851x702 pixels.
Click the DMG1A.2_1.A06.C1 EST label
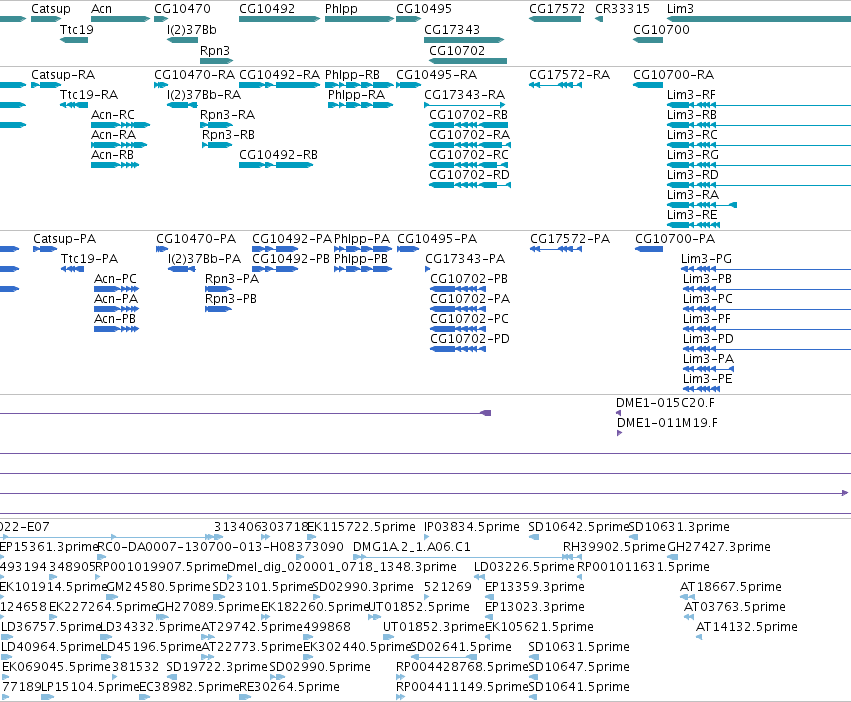412,547
